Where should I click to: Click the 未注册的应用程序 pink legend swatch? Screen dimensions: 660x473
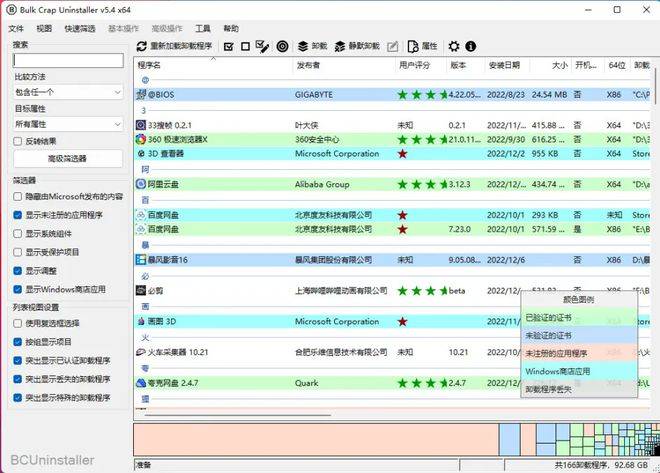click(579, 353)
